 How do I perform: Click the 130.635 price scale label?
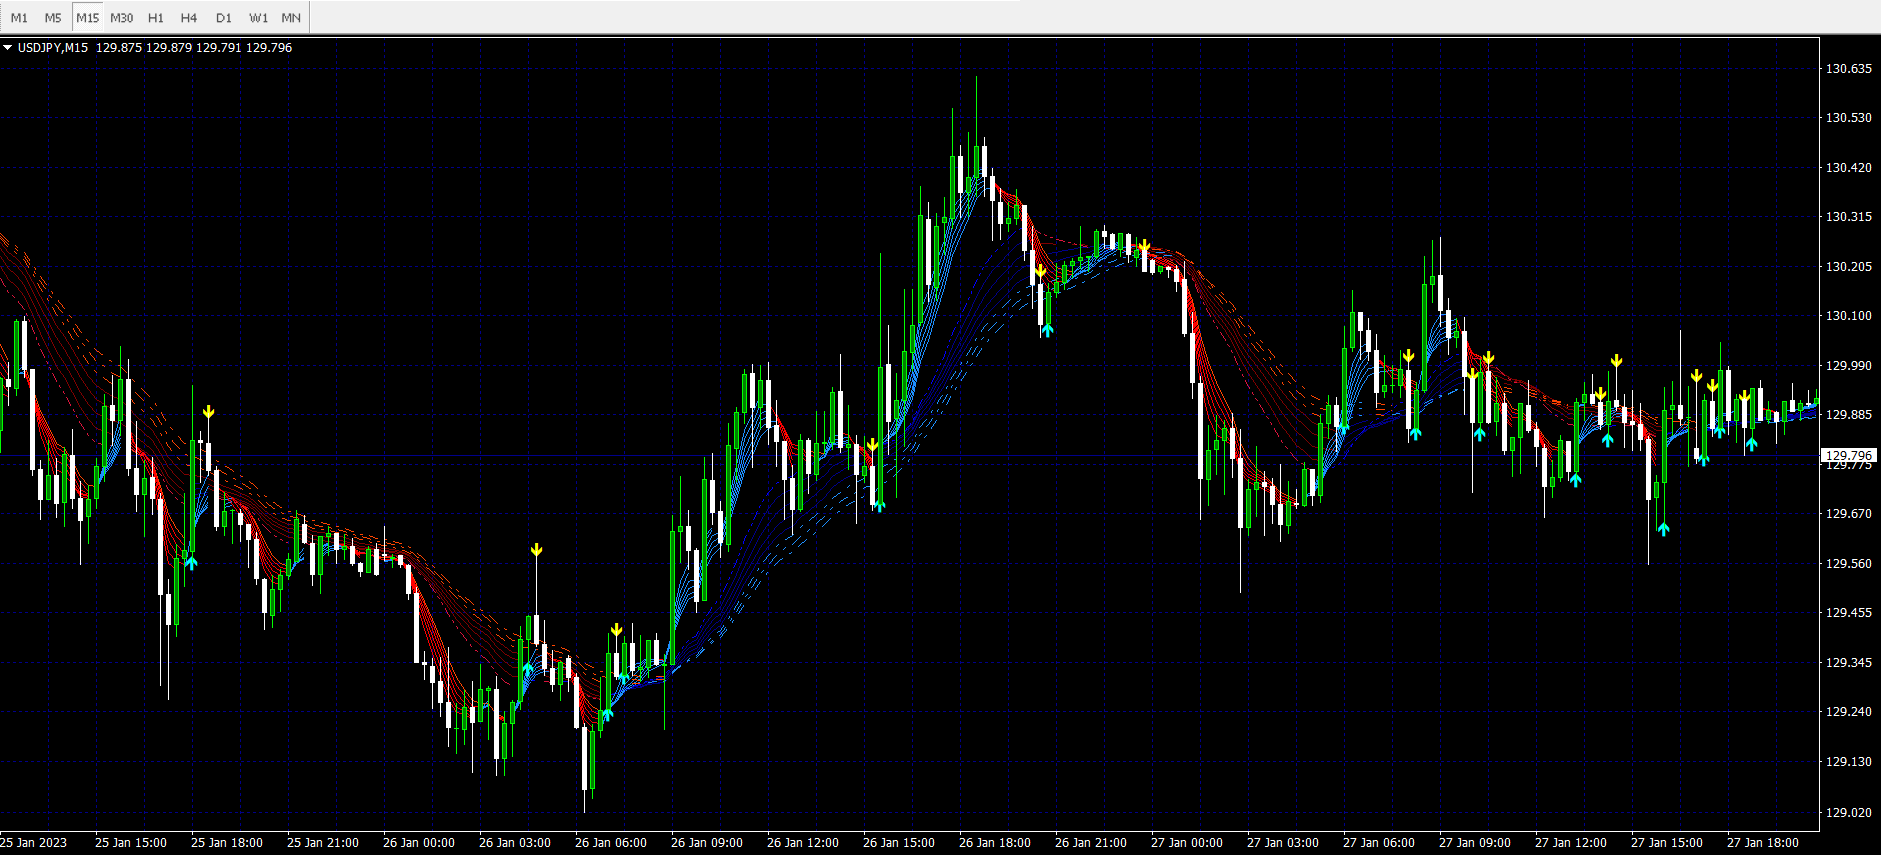1848,69
